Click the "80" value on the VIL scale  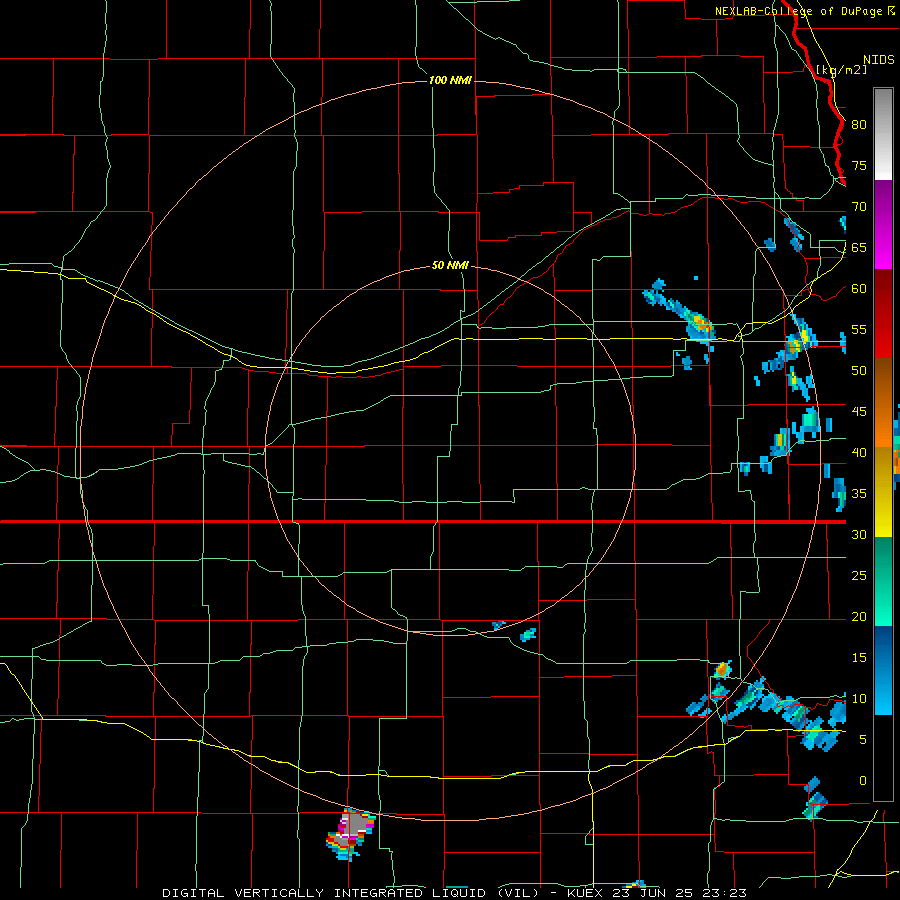(859, 125)
